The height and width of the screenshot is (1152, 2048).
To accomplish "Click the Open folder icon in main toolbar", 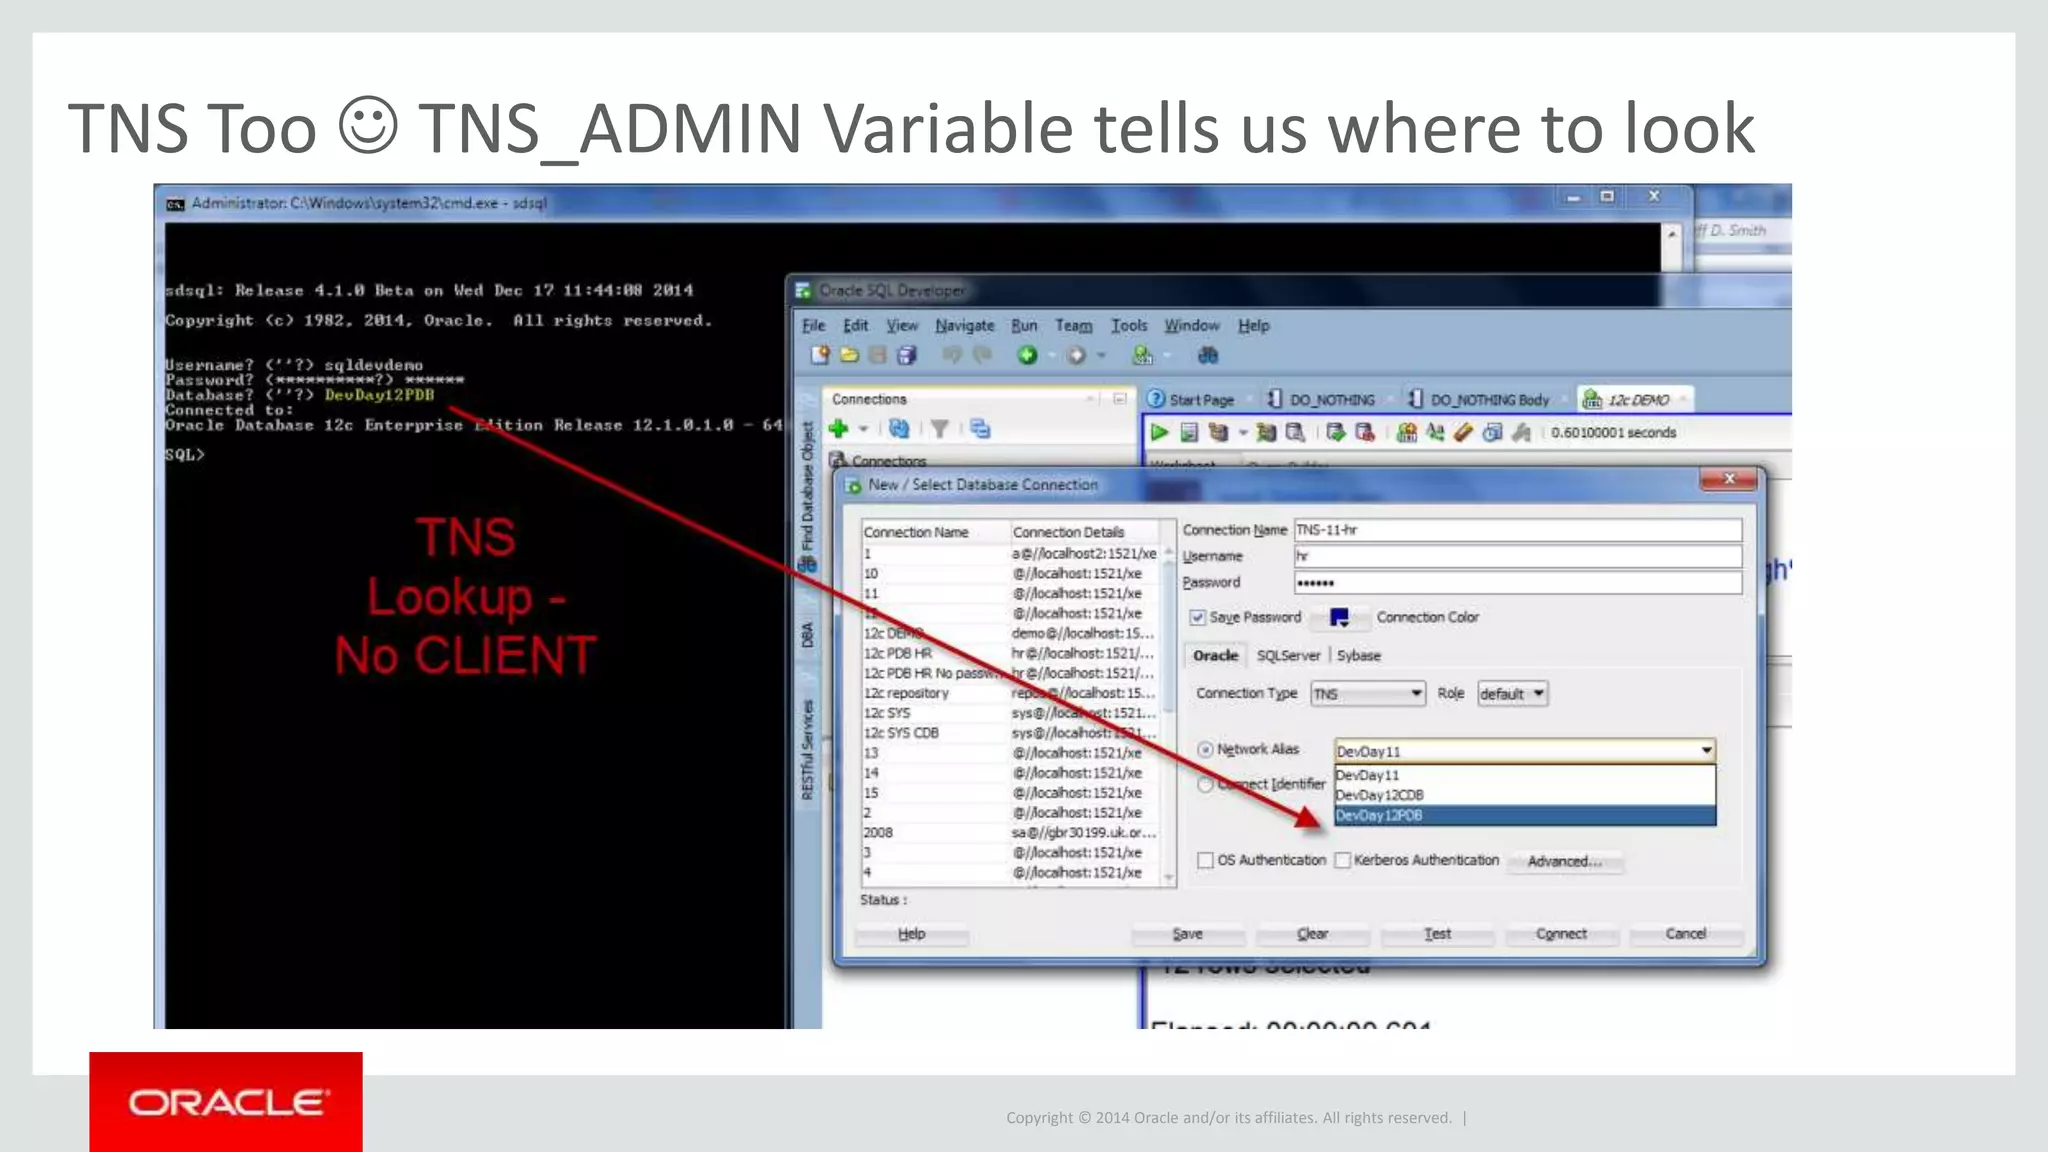I will coord(849,355).
